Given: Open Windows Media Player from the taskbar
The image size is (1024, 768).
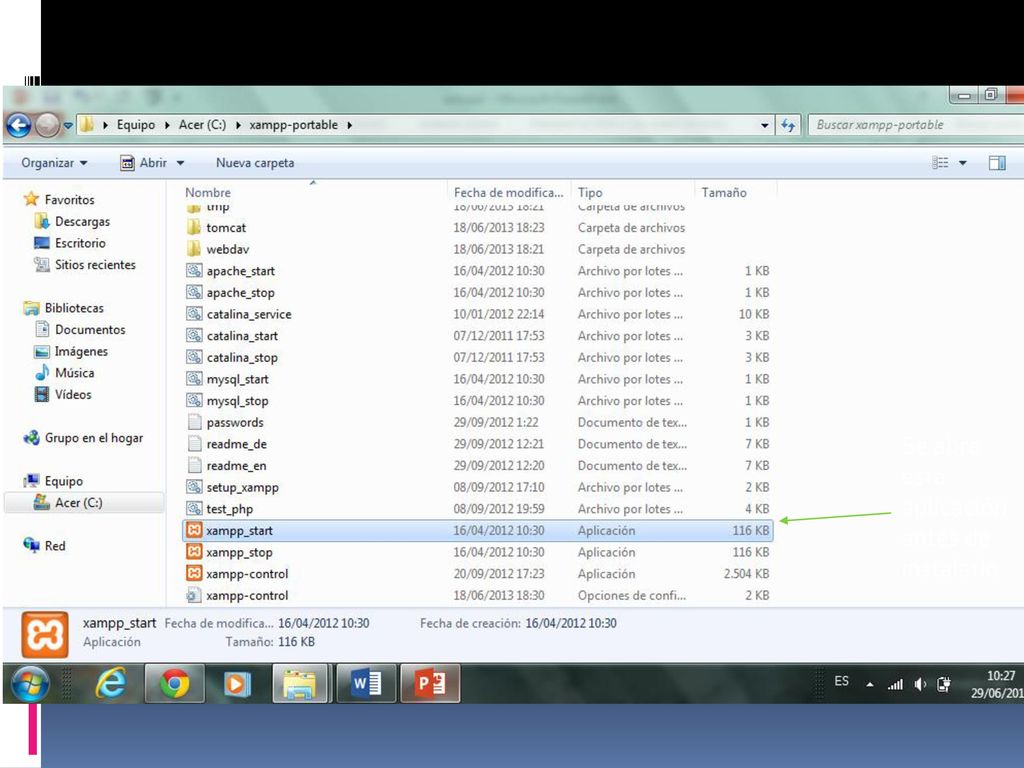Looking at the screenshot, I should coord(236,684).
